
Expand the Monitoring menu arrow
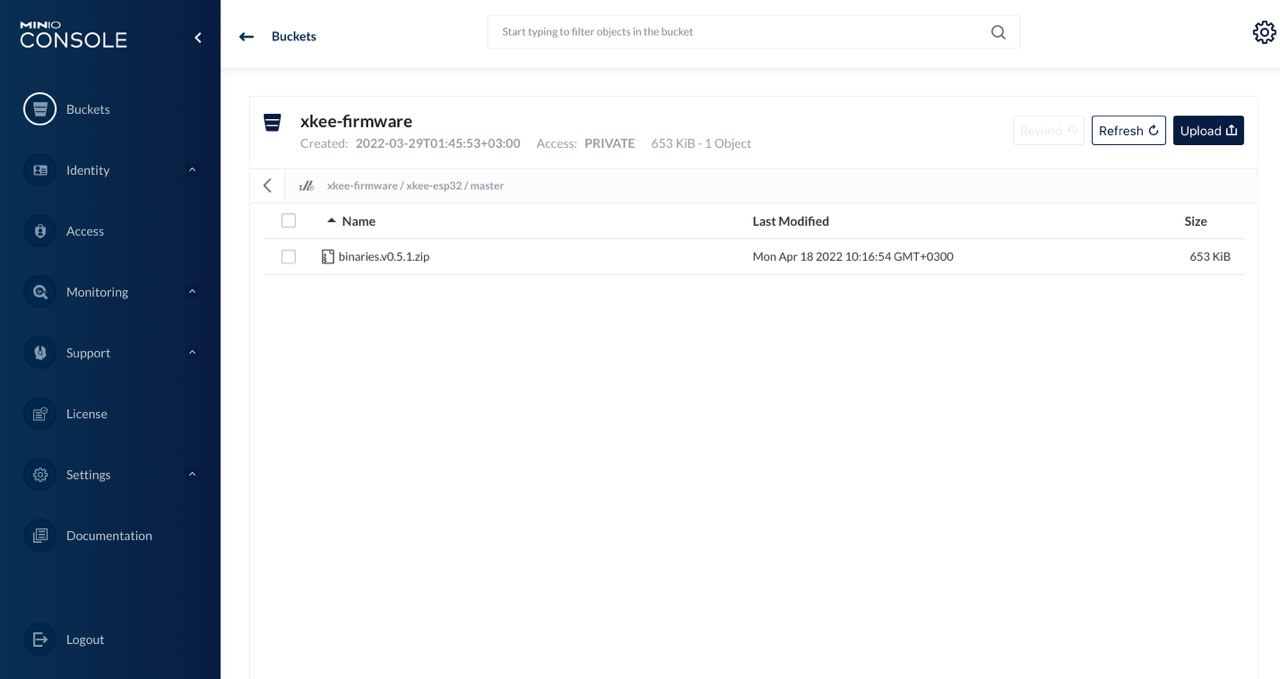(x=192, y=292)
